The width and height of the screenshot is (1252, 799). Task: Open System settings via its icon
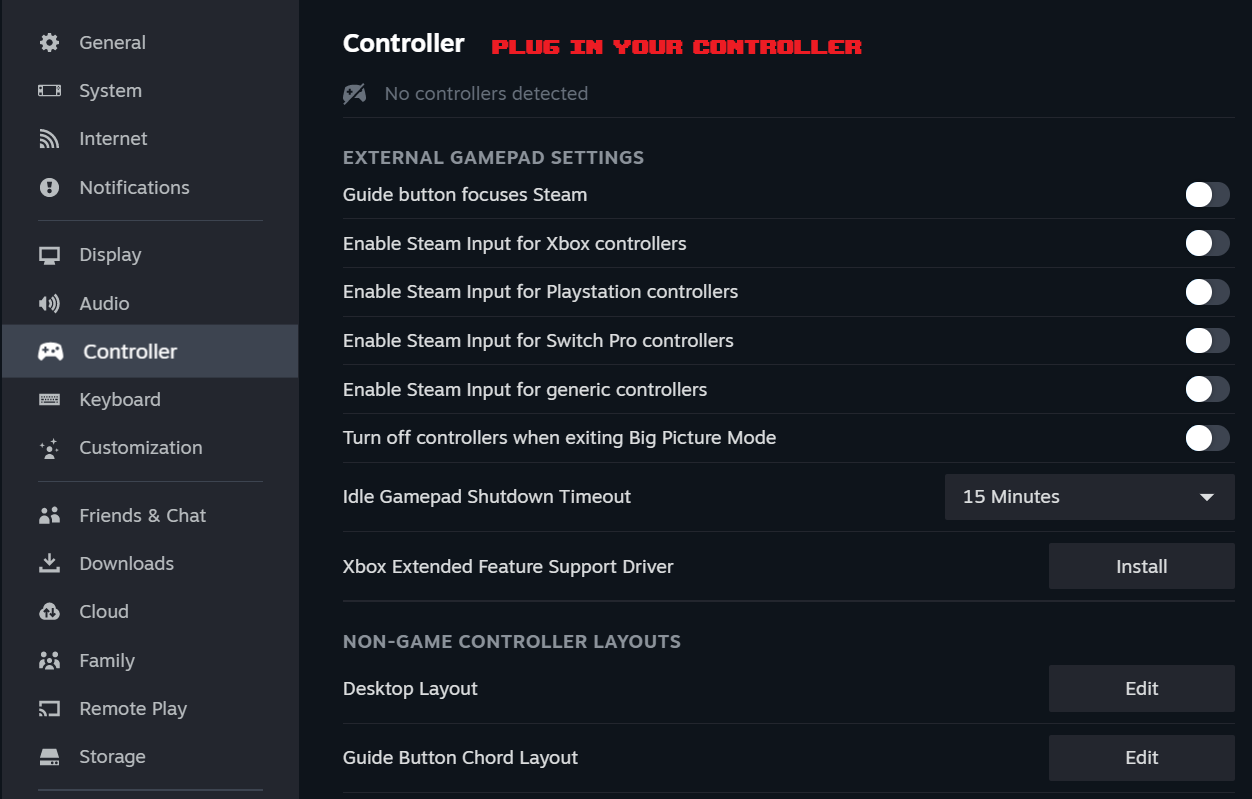tap(49, 91)
